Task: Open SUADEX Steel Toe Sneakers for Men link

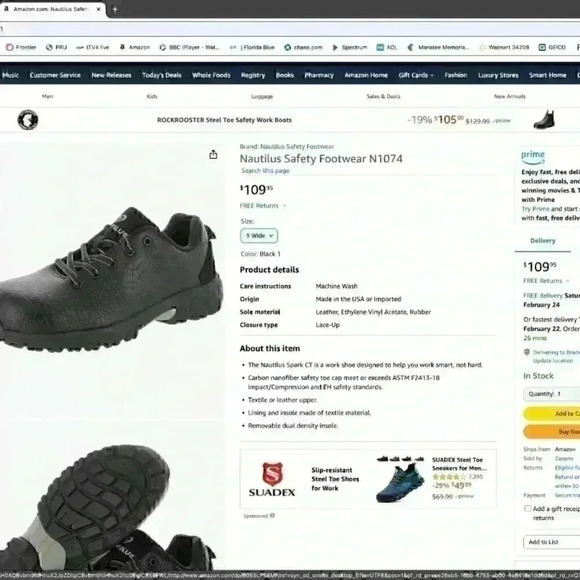Action: coord(459,464)
